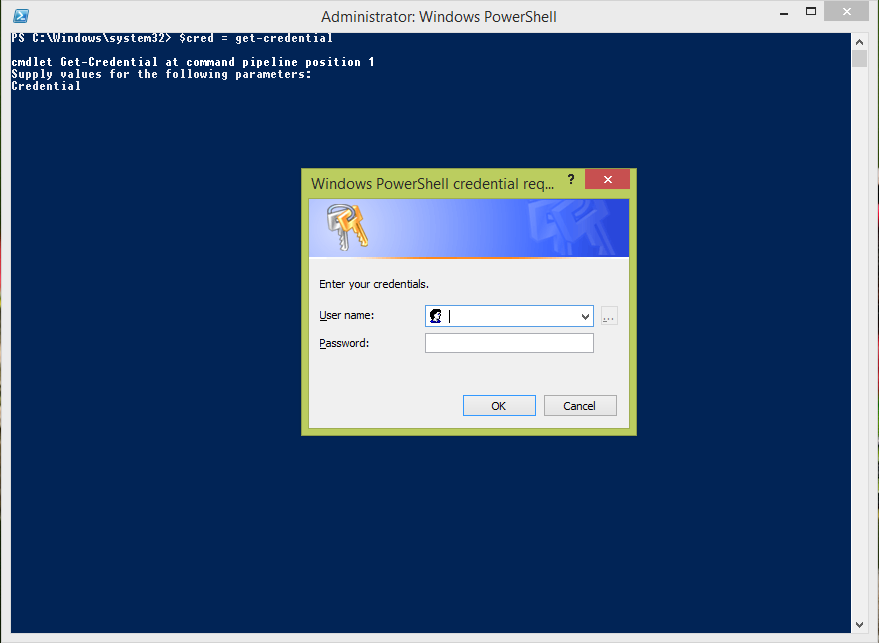Close the PowerShell window
This screenshot has height=643, width=879.
click(846, 12)
